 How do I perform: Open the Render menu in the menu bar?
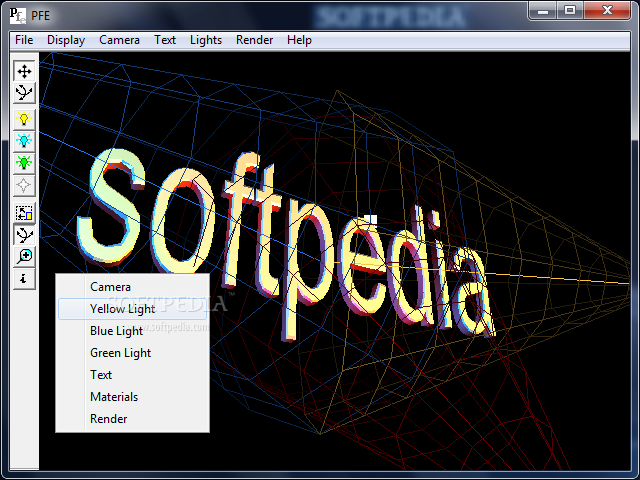(x=254, y=40)
